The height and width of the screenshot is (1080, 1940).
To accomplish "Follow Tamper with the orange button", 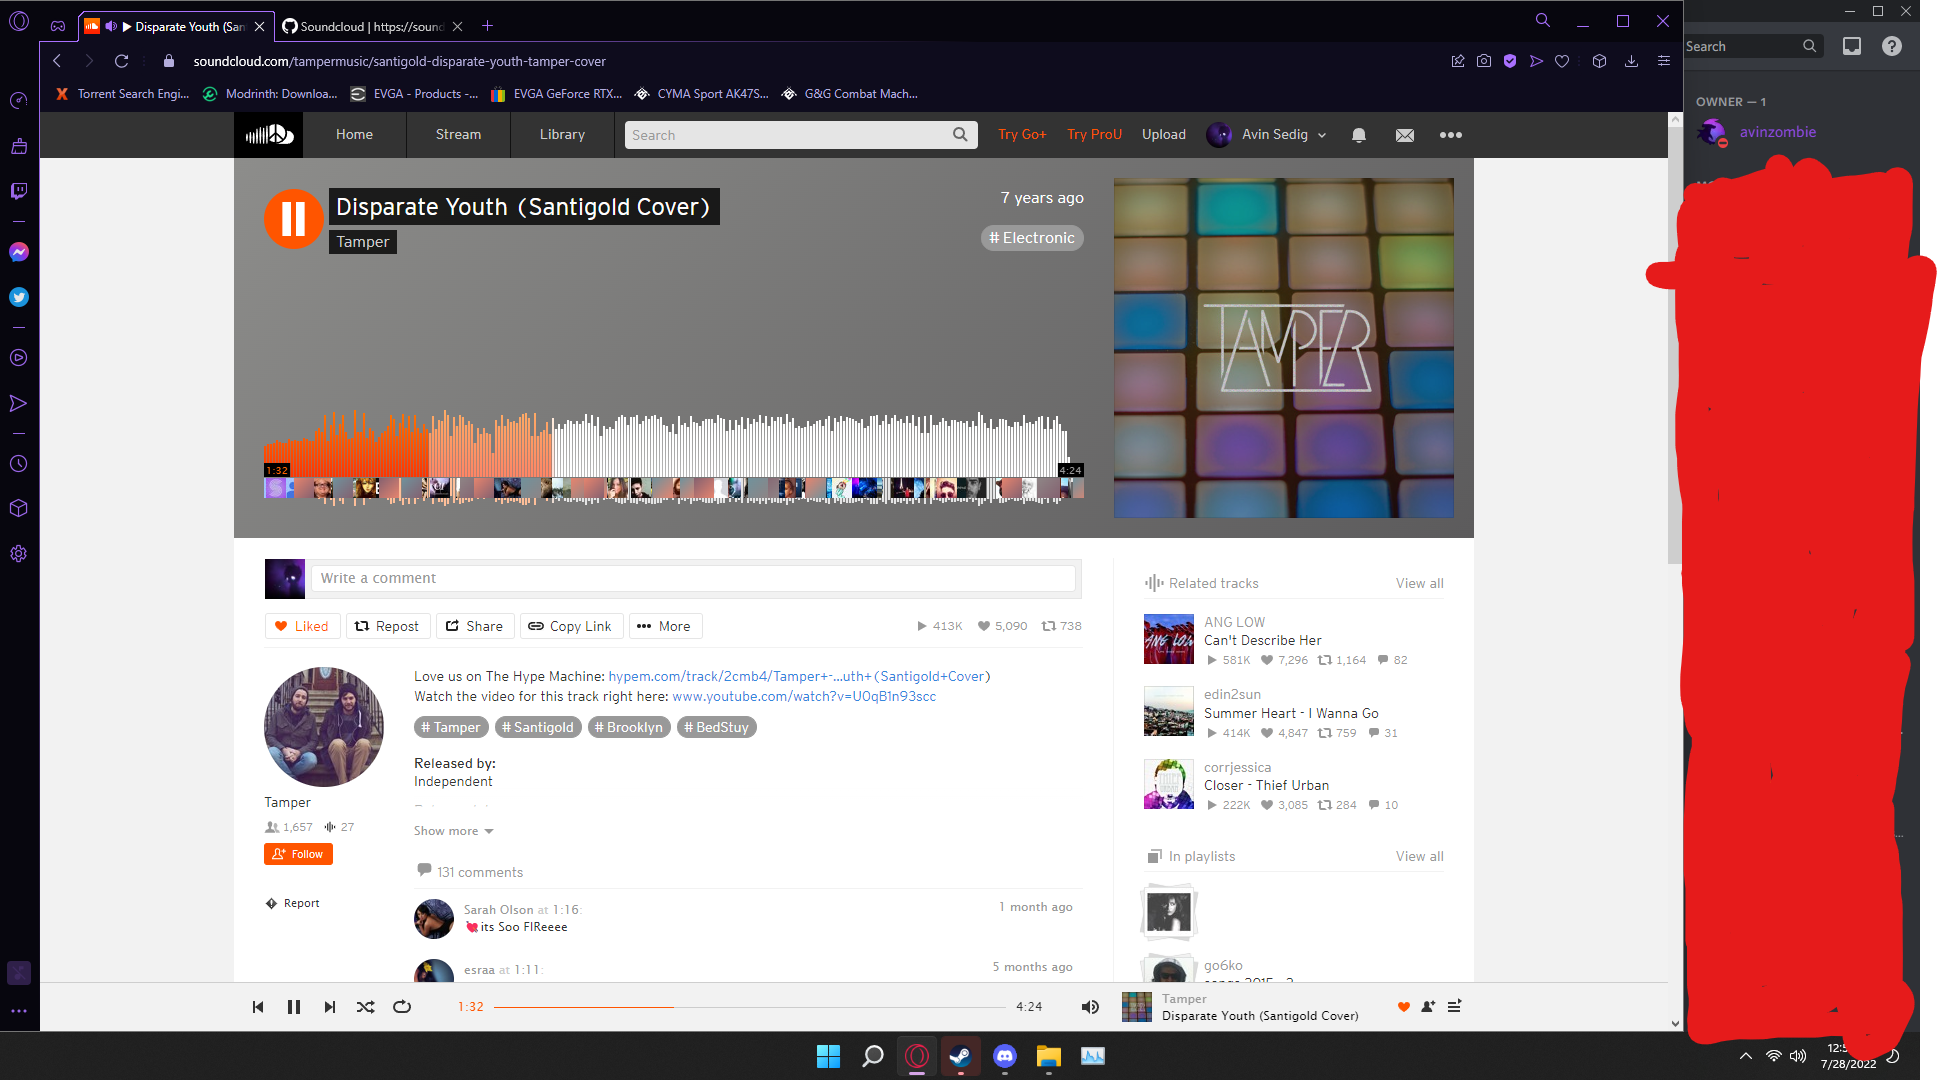I will click(298, 854).
